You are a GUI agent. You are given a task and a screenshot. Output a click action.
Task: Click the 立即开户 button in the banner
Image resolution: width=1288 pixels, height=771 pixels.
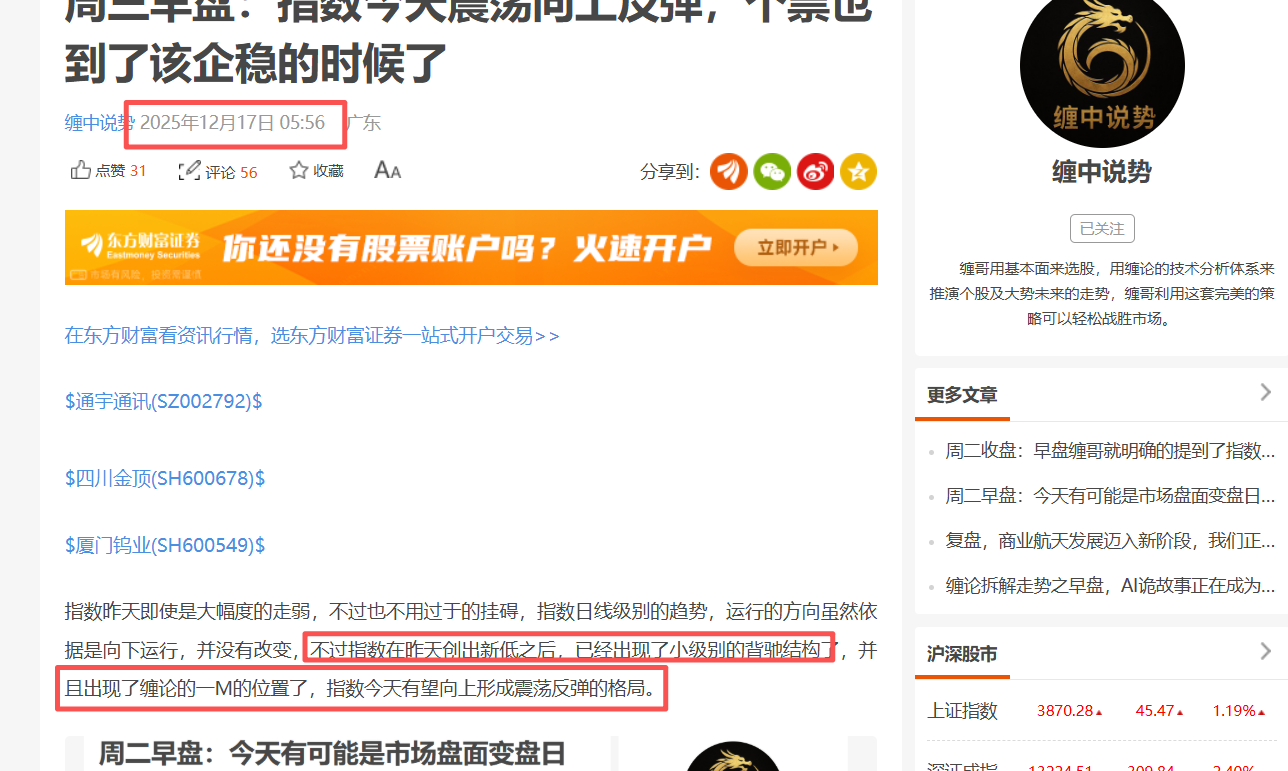[x=795, y=247]
